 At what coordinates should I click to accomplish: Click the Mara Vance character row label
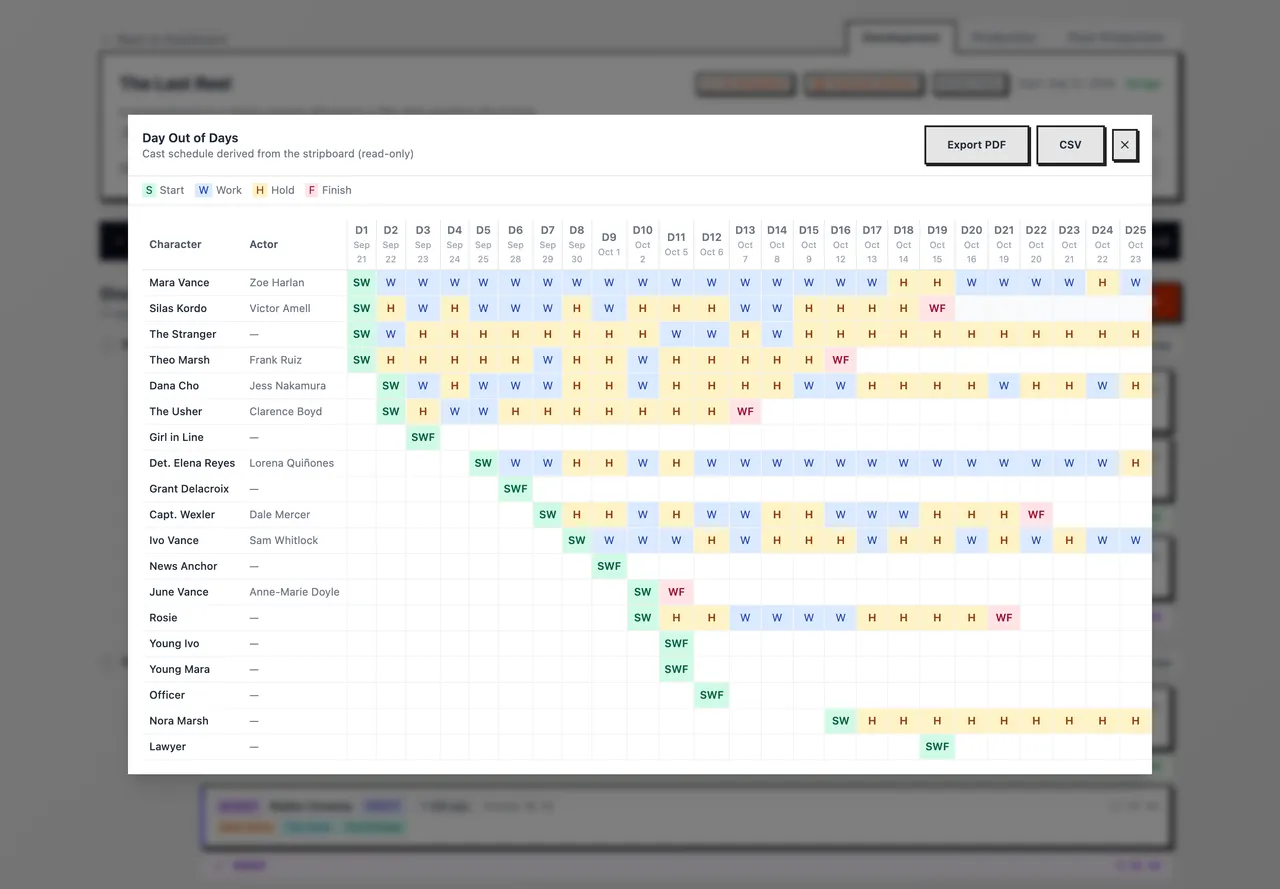point(179,283)
